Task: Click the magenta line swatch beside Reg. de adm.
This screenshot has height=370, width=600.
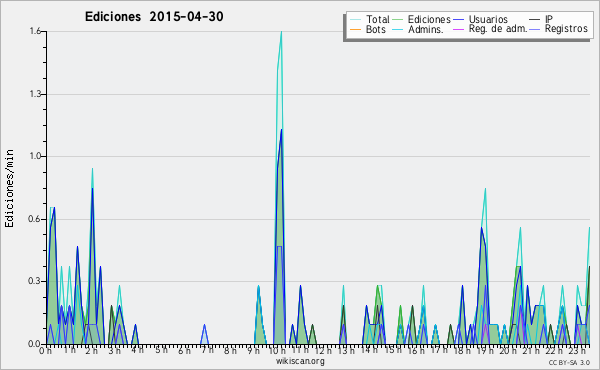Action: 458,29
